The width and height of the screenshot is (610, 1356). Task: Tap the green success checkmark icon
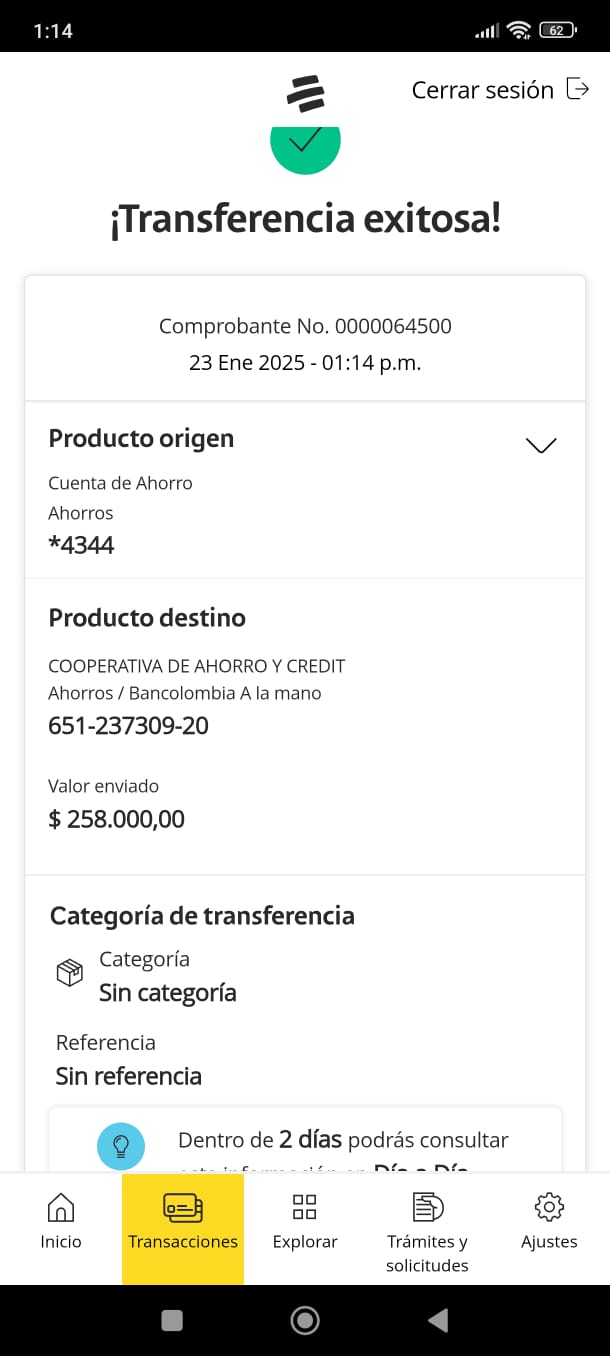click(x=305, y=143)
